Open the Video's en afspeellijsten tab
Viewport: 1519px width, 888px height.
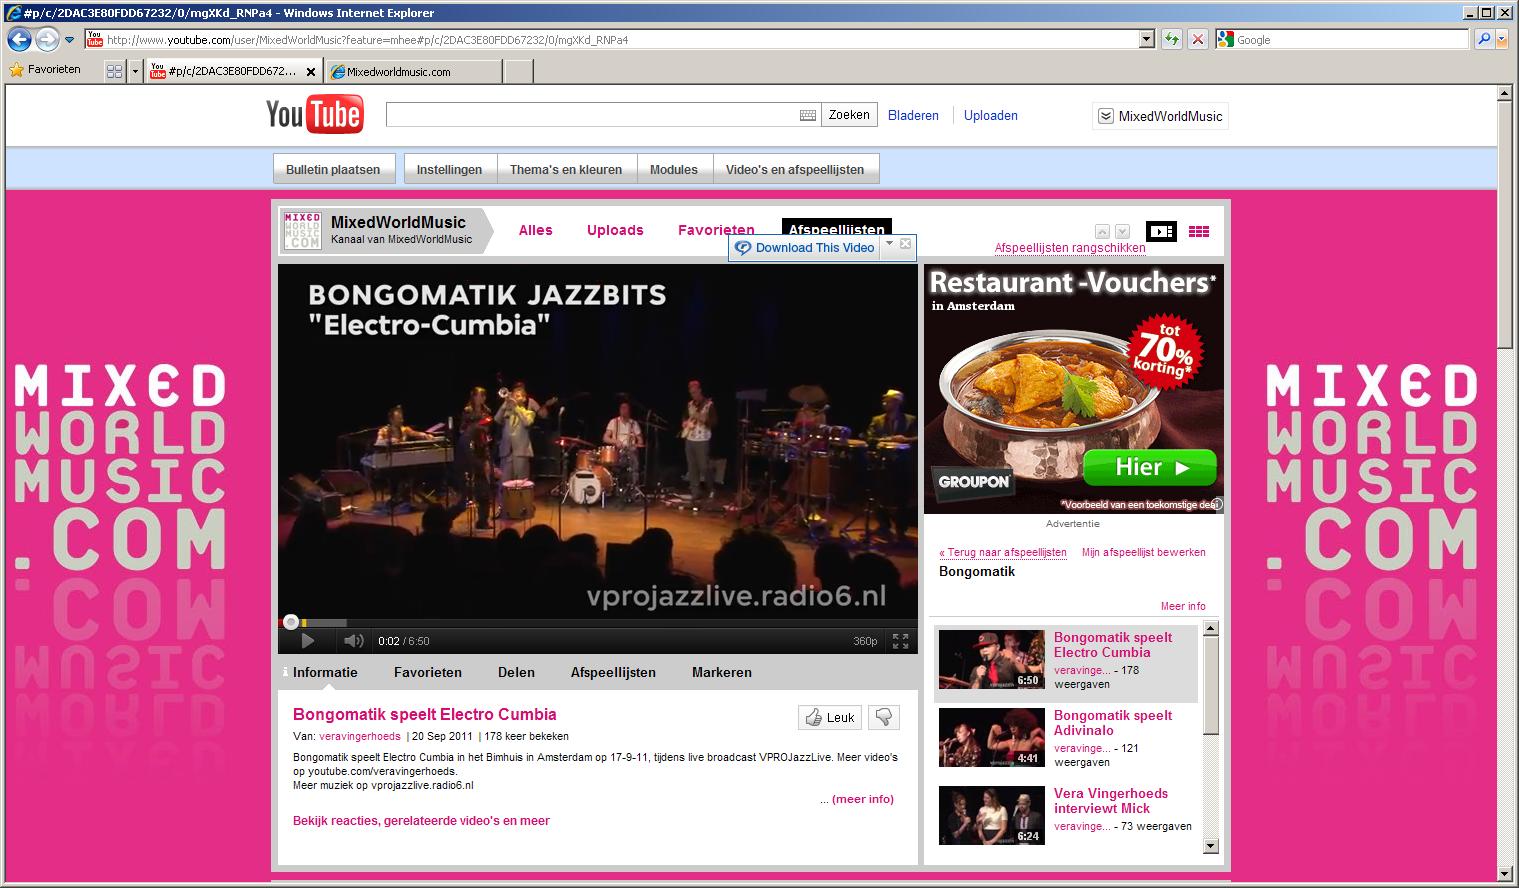coord(795,169)
